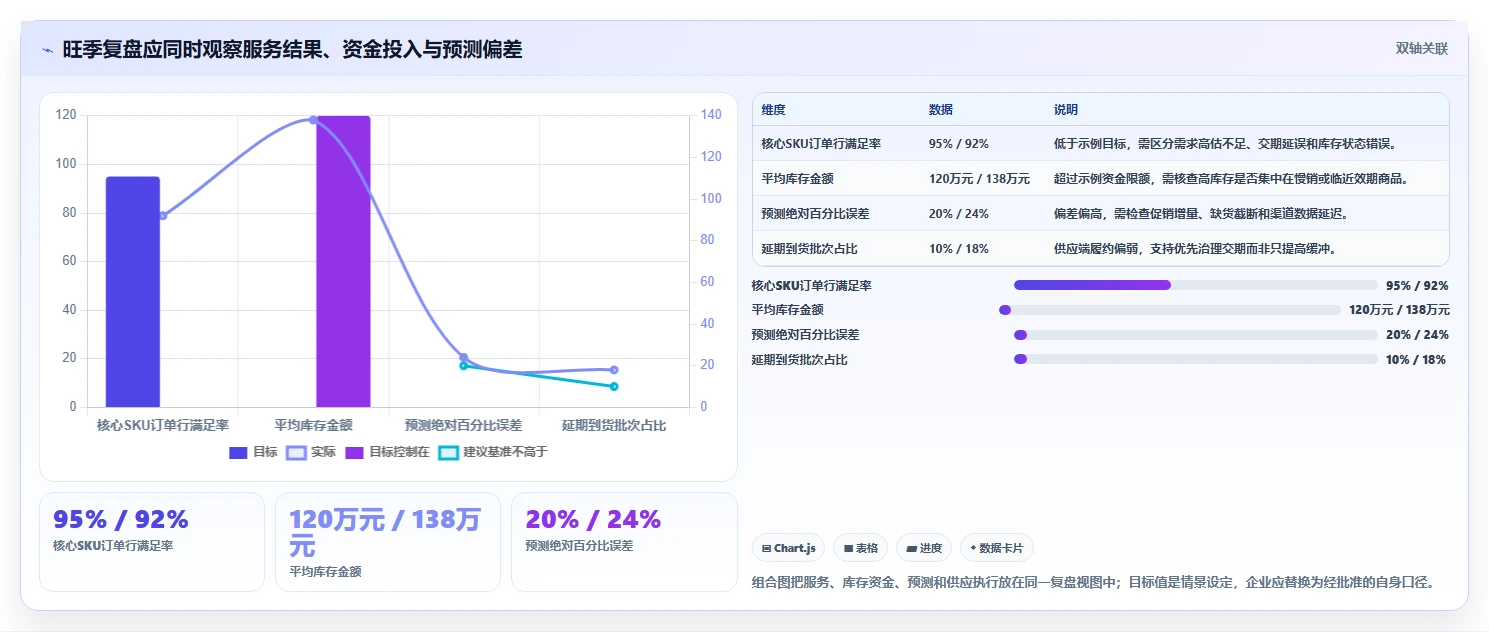This screenshot has width=1489, height=632.
Task: Click the 数据卡片 tag chip
Action: pos(997,548)
